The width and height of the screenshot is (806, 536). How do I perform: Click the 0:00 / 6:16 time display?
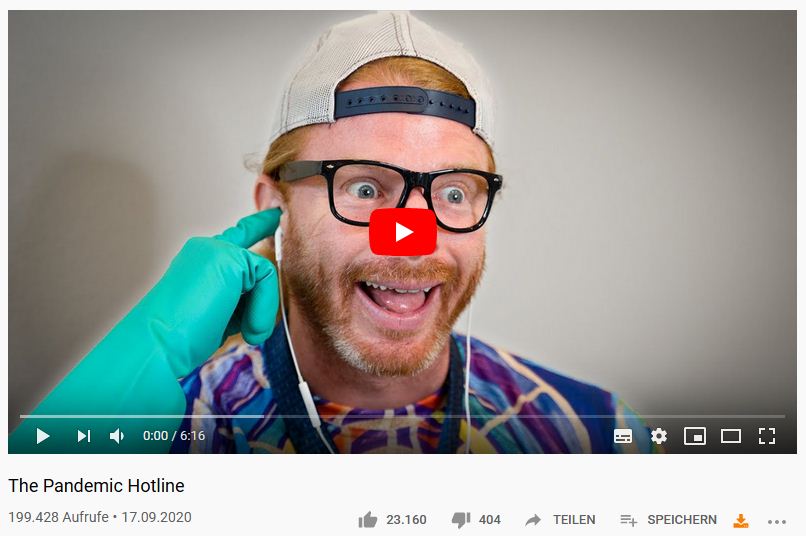(174, 436)
